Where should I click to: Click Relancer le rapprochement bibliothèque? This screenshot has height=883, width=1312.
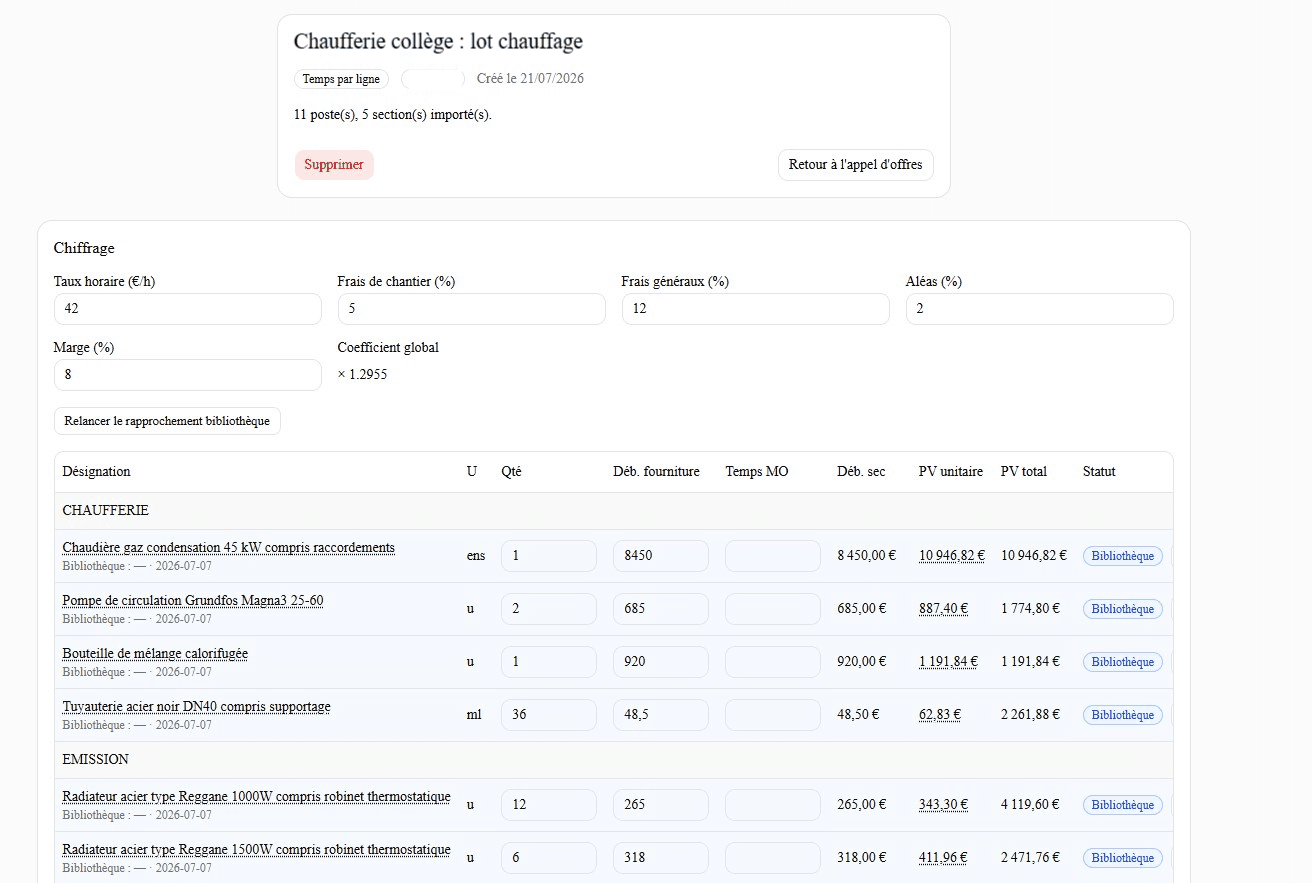pos(167,421)
